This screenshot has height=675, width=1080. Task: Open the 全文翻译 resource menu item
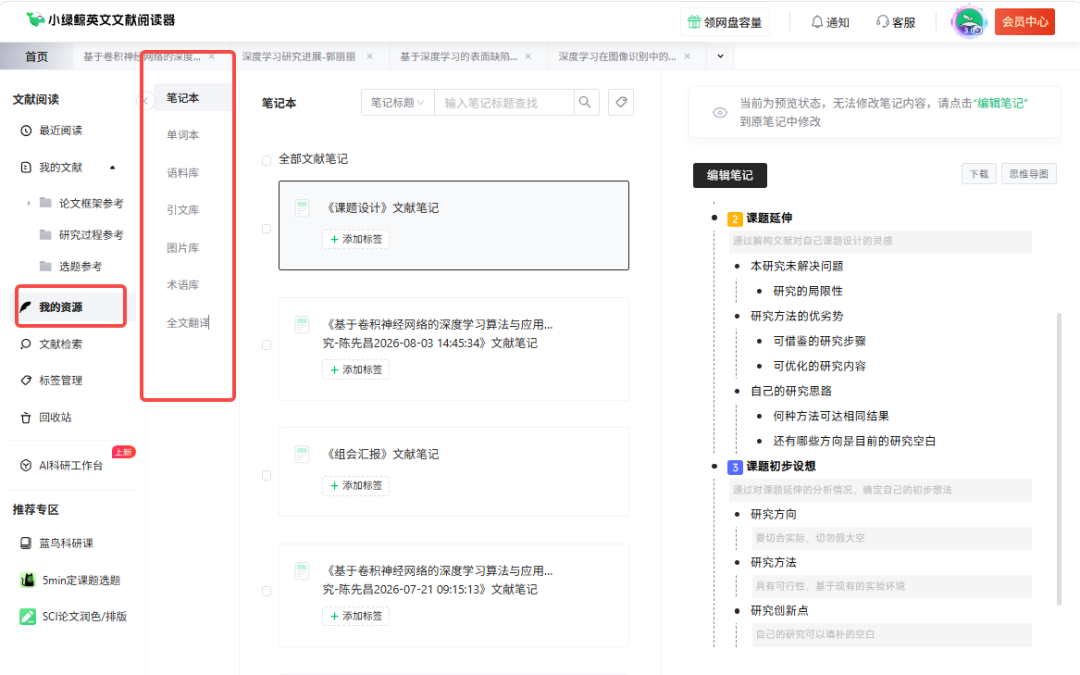[188, 322]
